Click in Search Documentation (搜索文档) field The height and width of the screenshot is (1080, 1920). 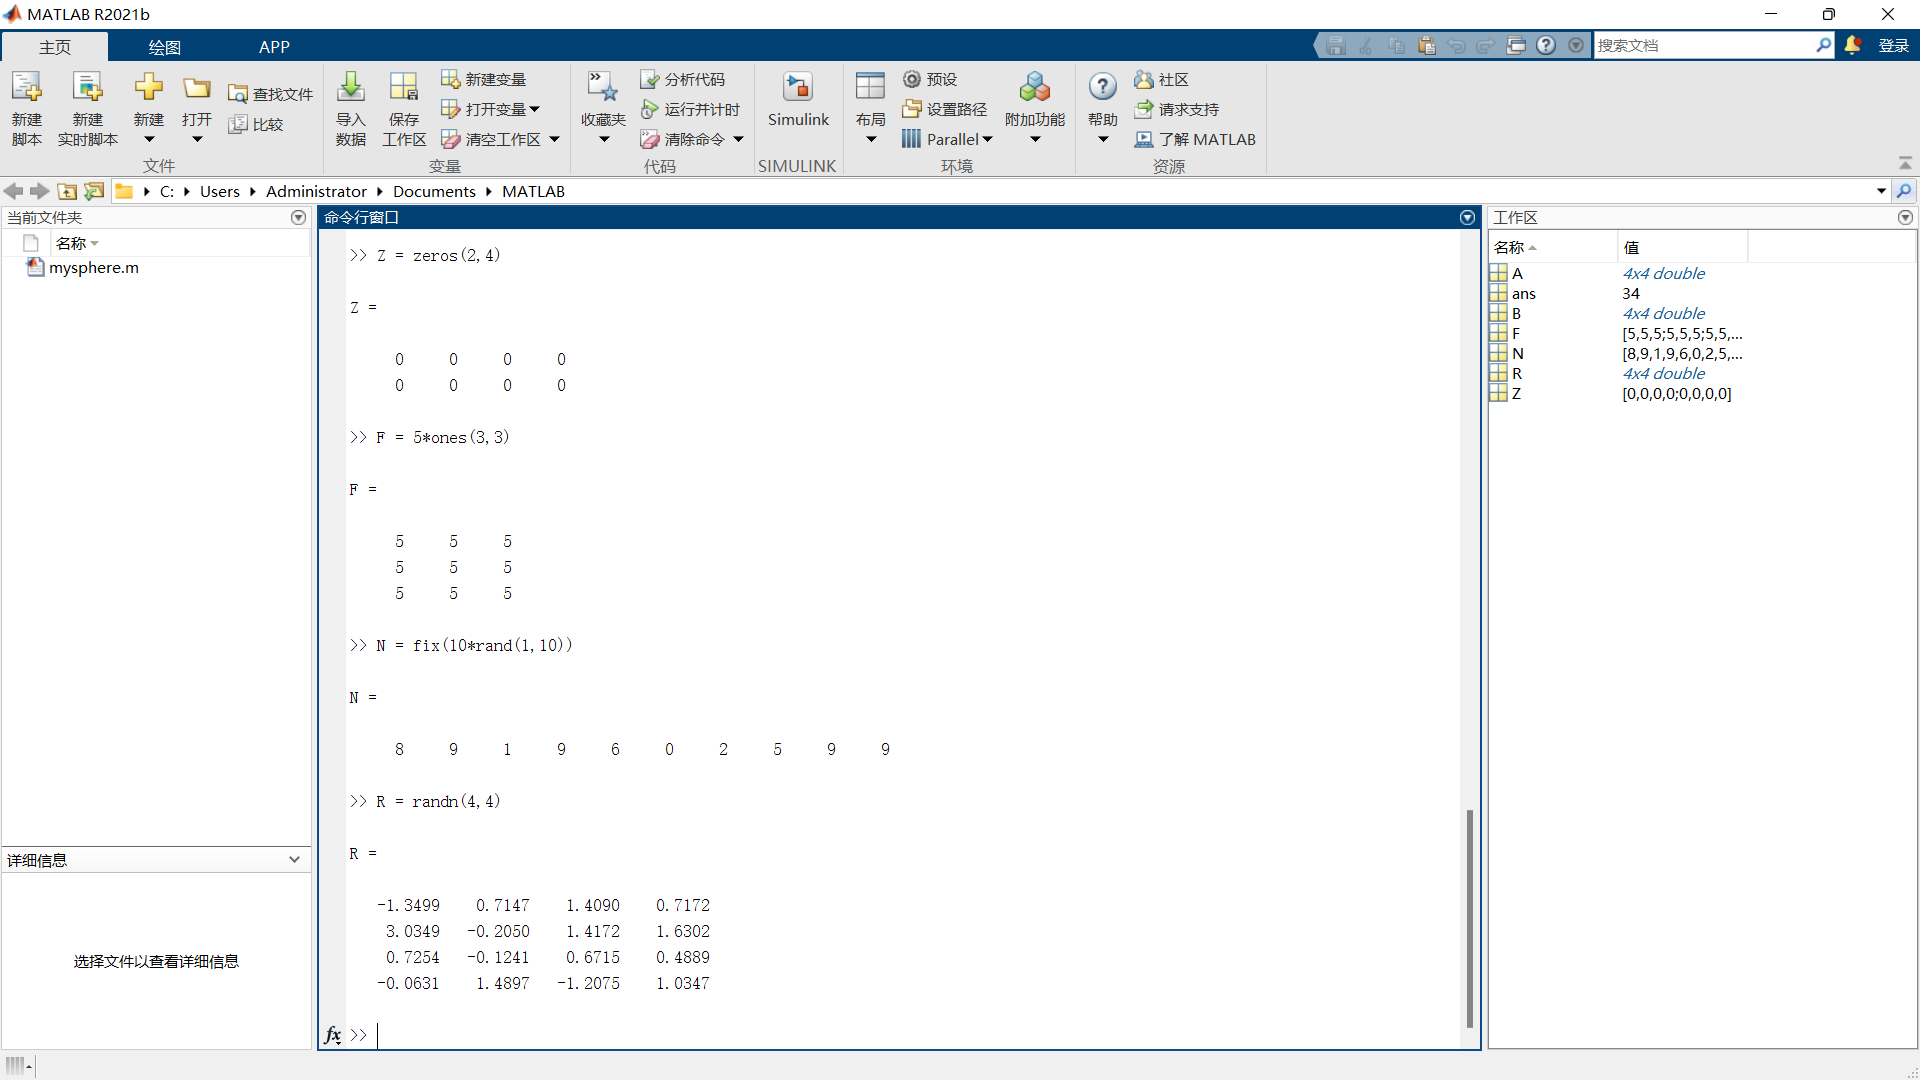coord(1704,45)
